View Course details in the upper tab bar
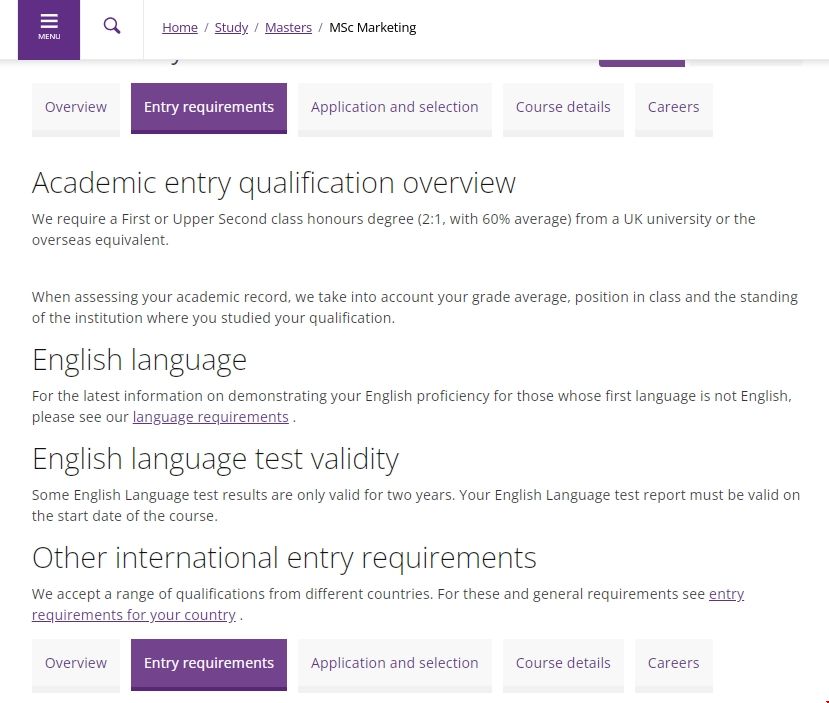The image size is (829, 703). tap(563, 108)
